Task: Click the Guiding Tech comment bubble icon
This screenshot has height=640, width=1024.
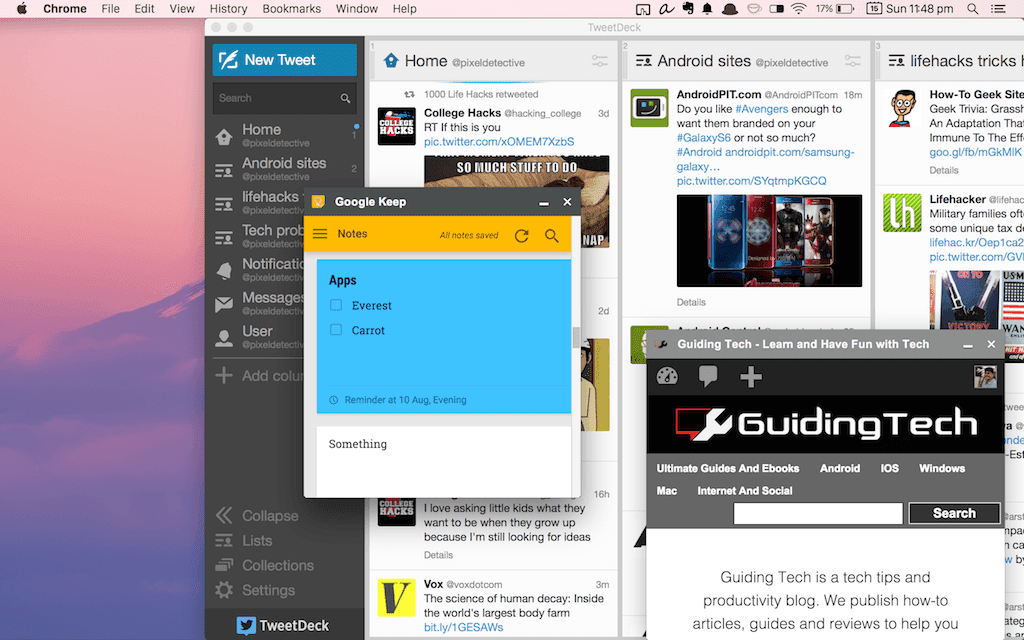Action: pos(708,376)
